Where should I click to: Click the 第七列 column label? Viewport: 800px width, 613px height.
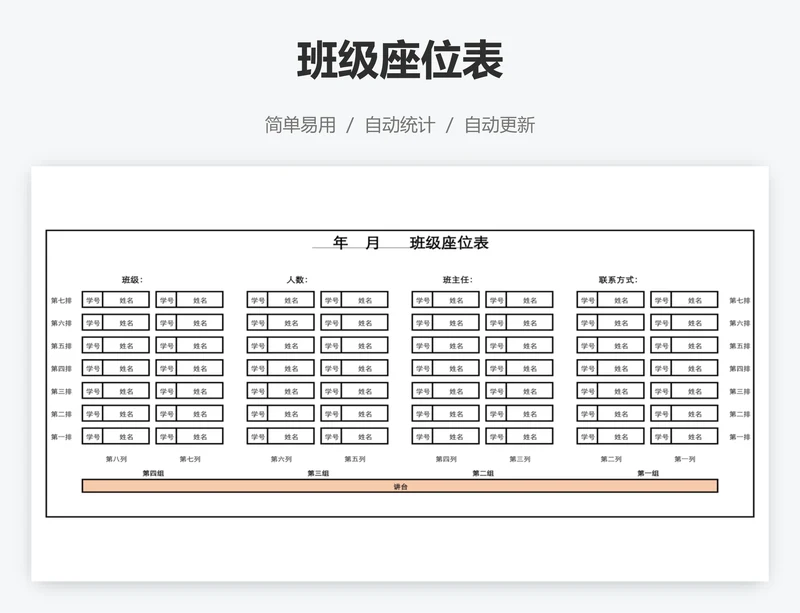pyautogui.click(x=190, y=459)
